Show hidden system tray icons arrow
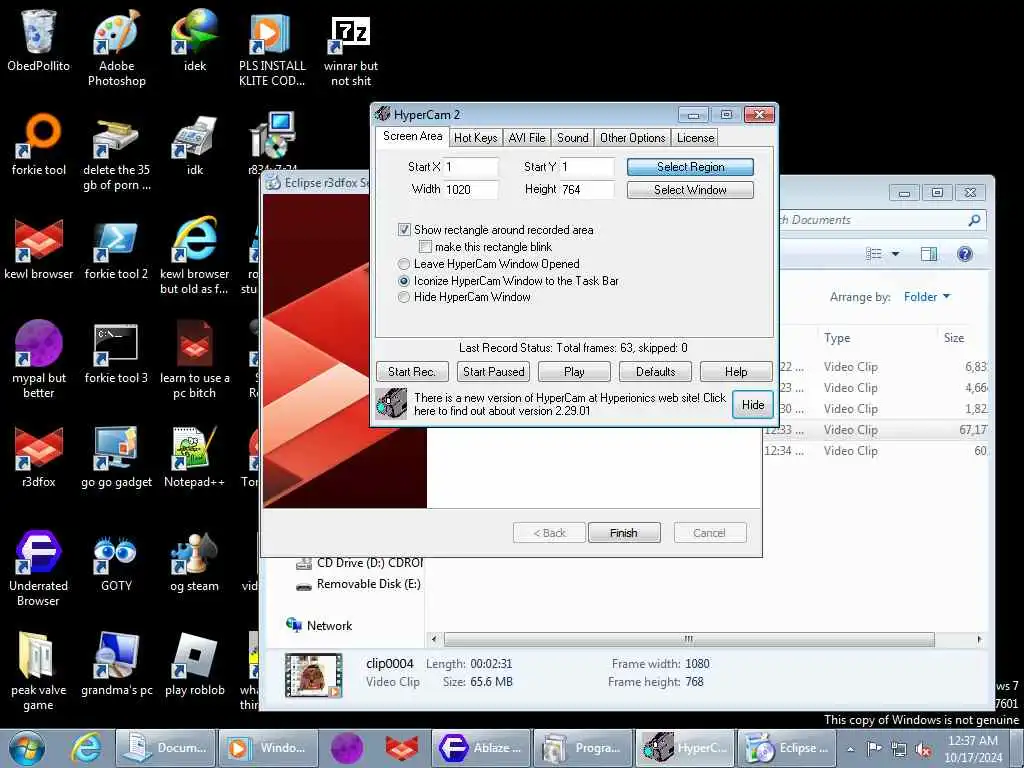Screen dimensions: 1024x768 [850, 749]
